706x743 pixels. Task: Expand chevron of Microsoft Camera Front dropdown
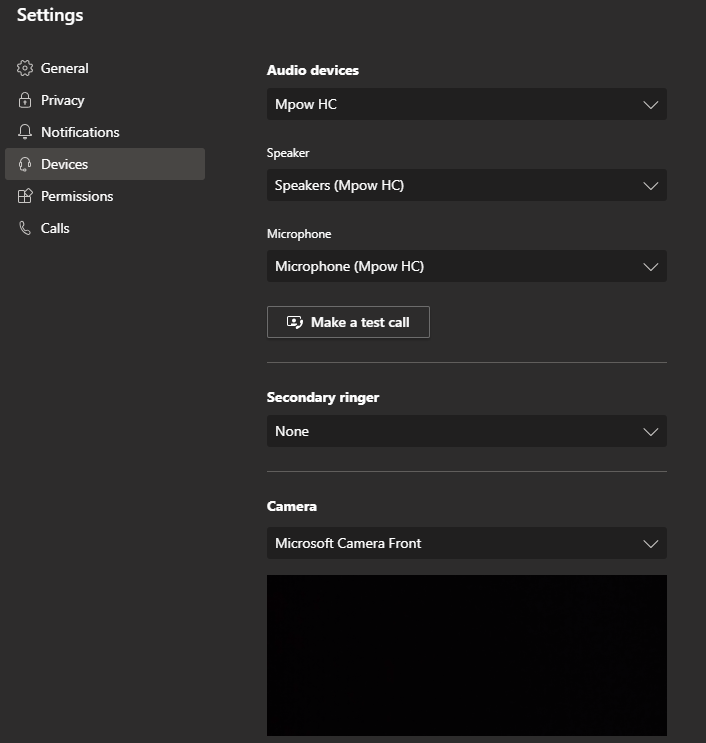651,544
